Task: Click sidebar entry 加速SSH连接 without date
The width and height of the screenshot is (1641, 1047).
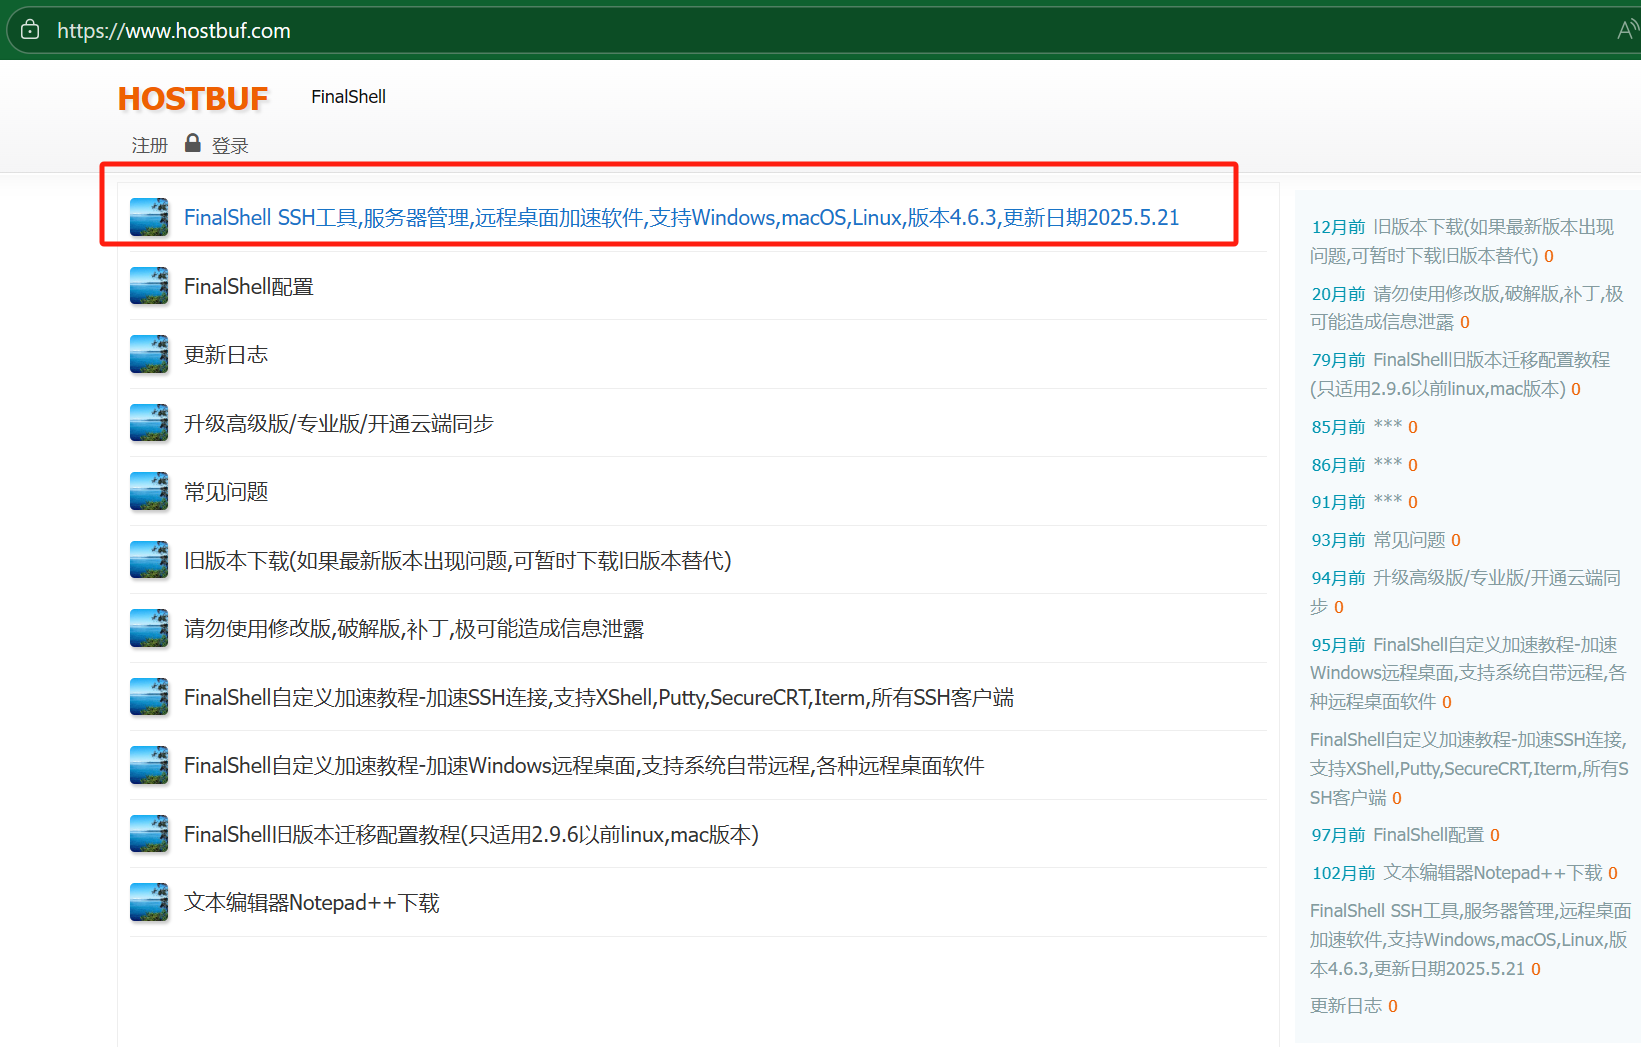Action: tap(1469, 769)
